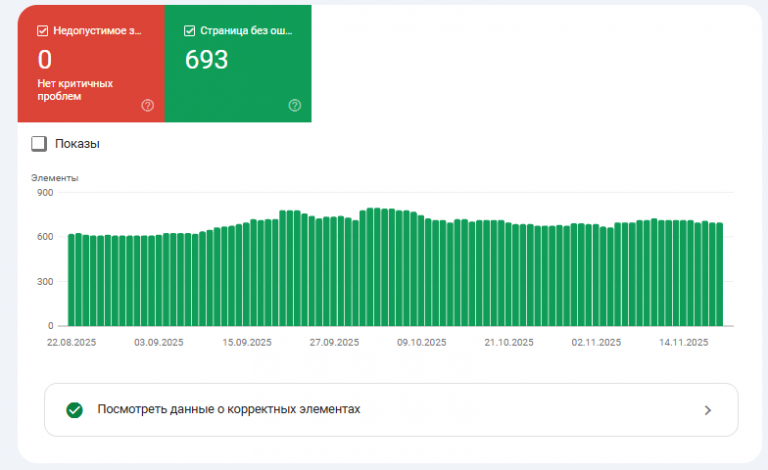The width and height of the screenshot is (768, 470).
Task: Click help icon in red invalid items card
Action: click(147, 105)
